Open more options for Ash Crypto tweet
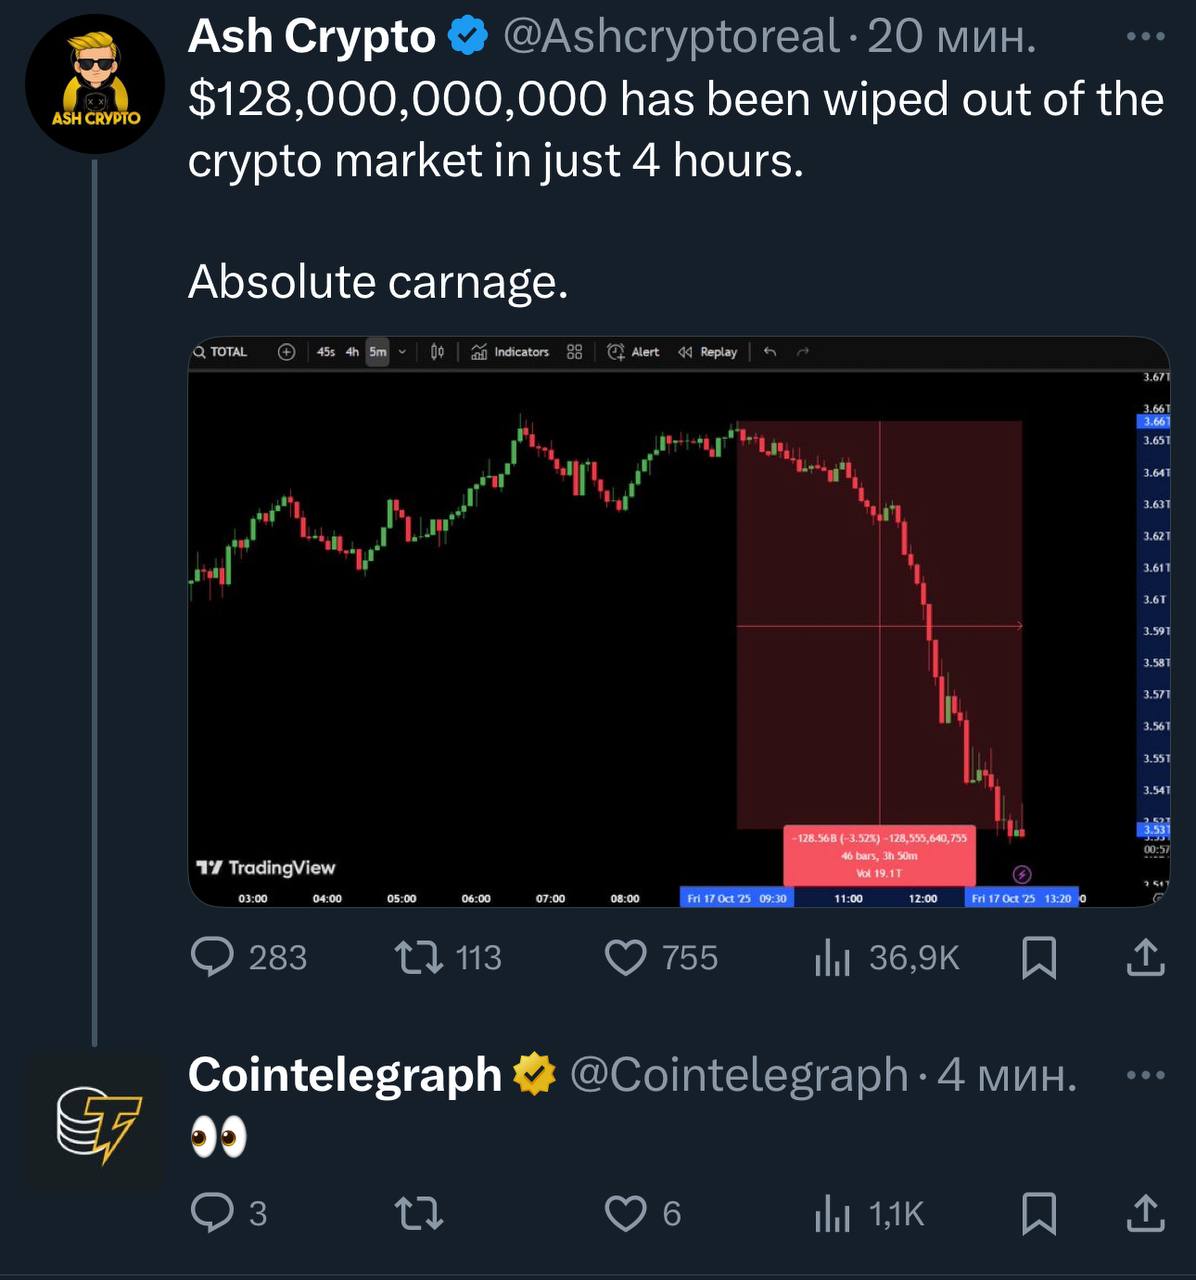The image size is (1196, 1280). (x=1145, y=37)
